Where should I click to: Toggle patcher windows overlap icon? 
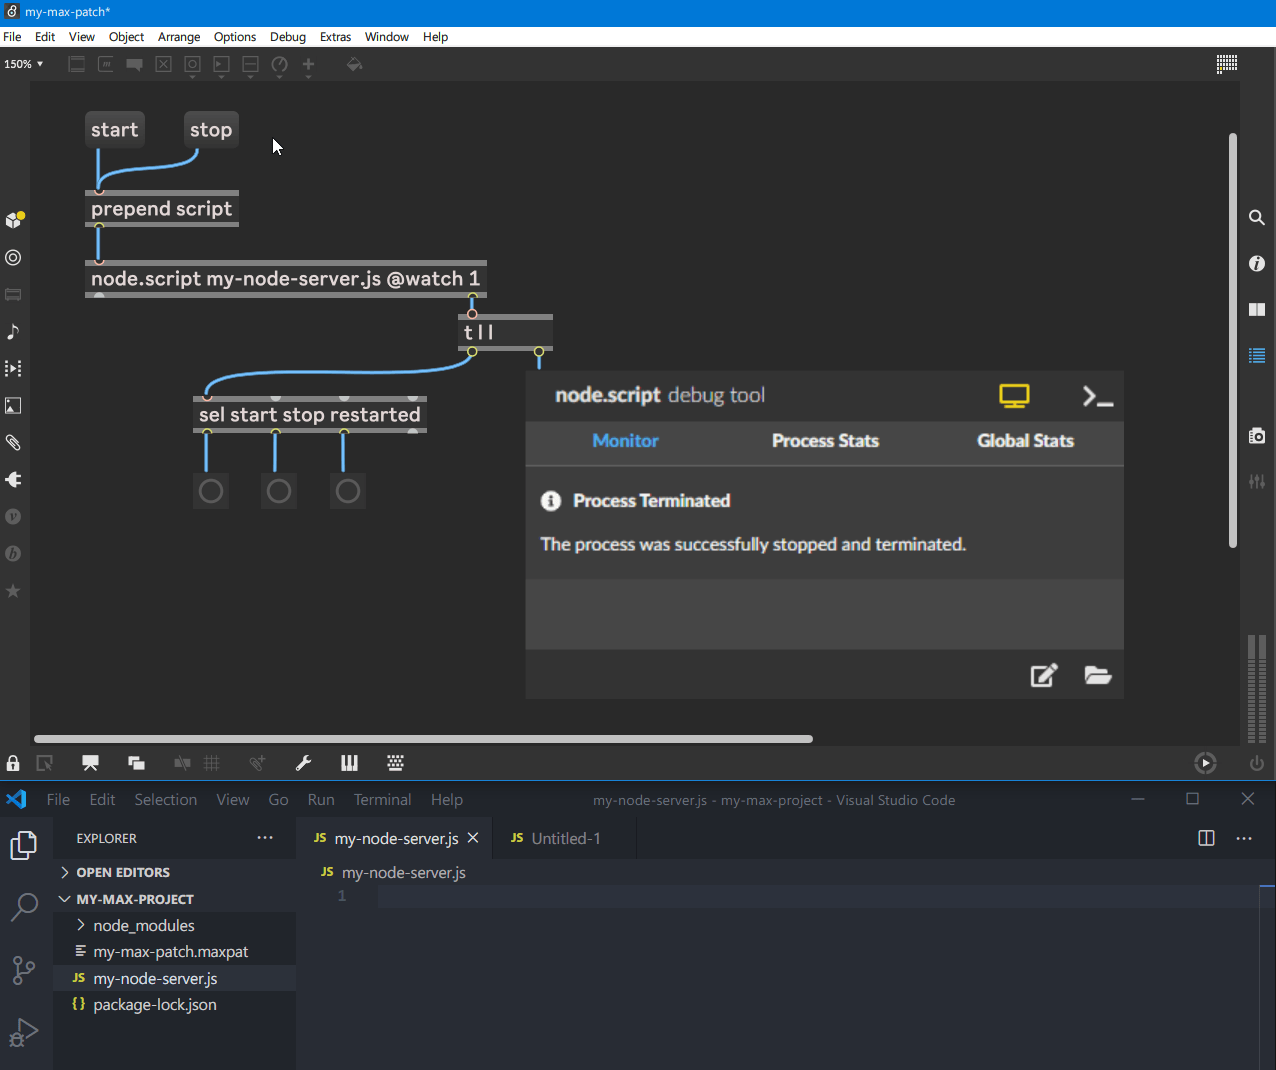[136, 763]
